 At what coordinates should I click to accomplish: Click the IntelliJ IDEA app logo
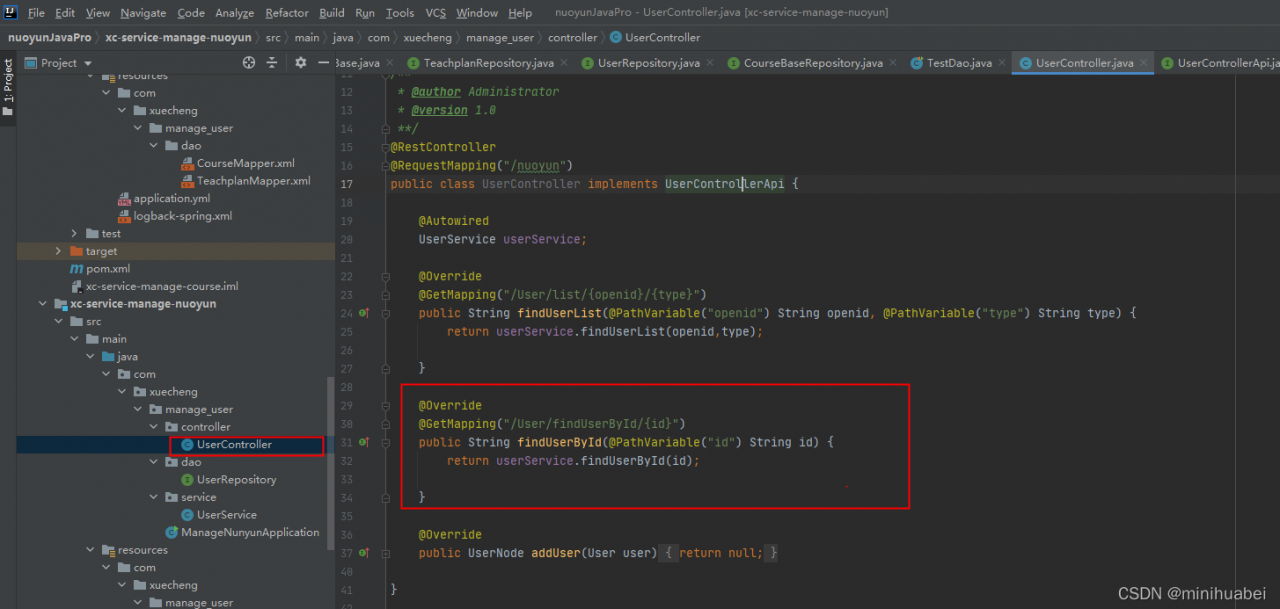click(x=10, y=13)
